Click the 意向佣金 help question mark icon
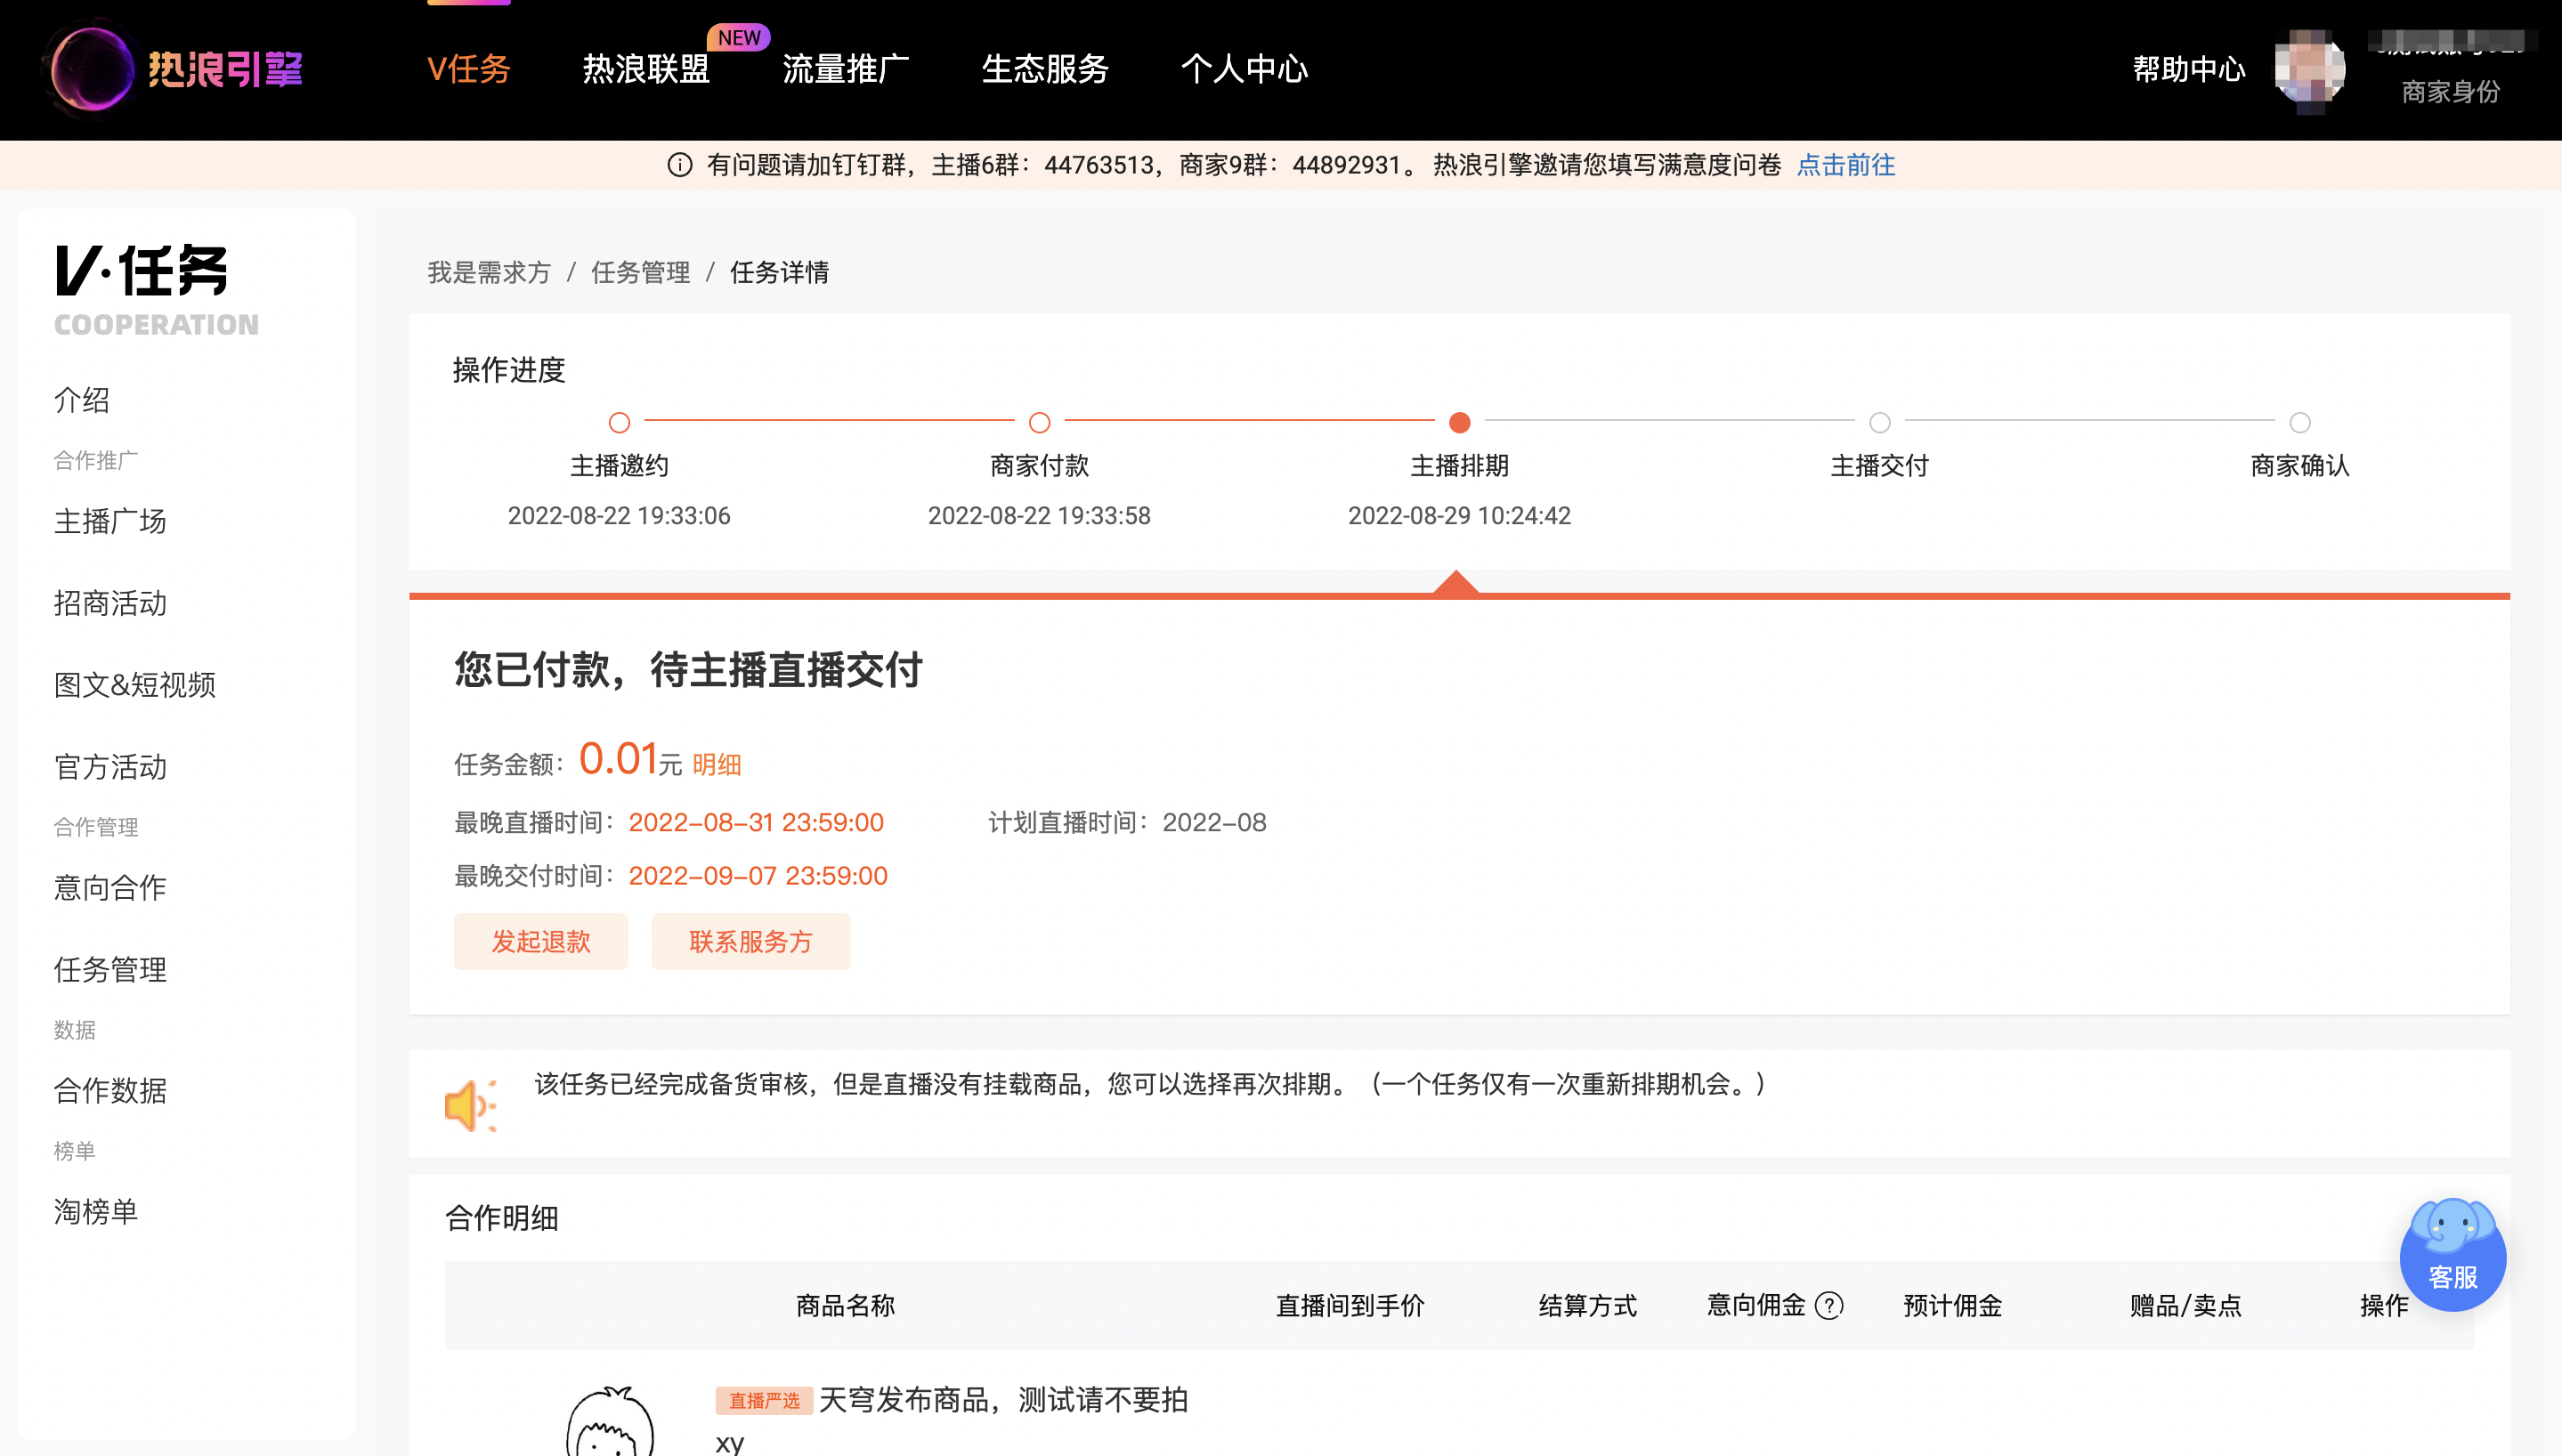Screen dimensions: 2562x1456 tap(1829, 1306)
